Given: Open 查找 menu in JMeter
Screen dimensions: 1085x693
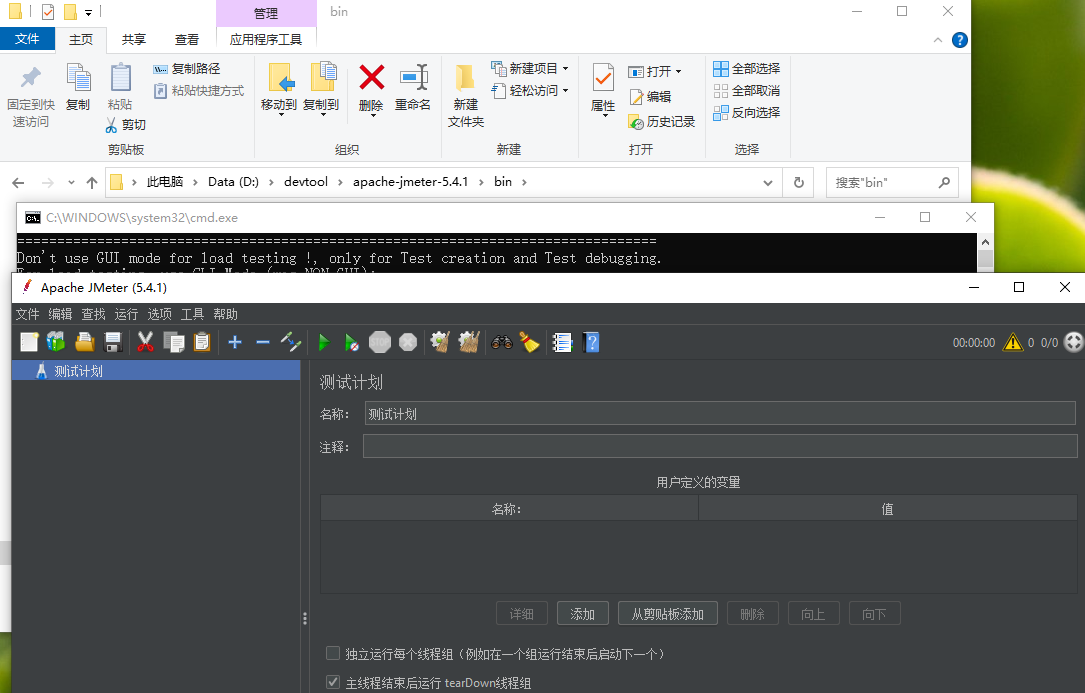Looking at the screenshot, I should (93, 314).
